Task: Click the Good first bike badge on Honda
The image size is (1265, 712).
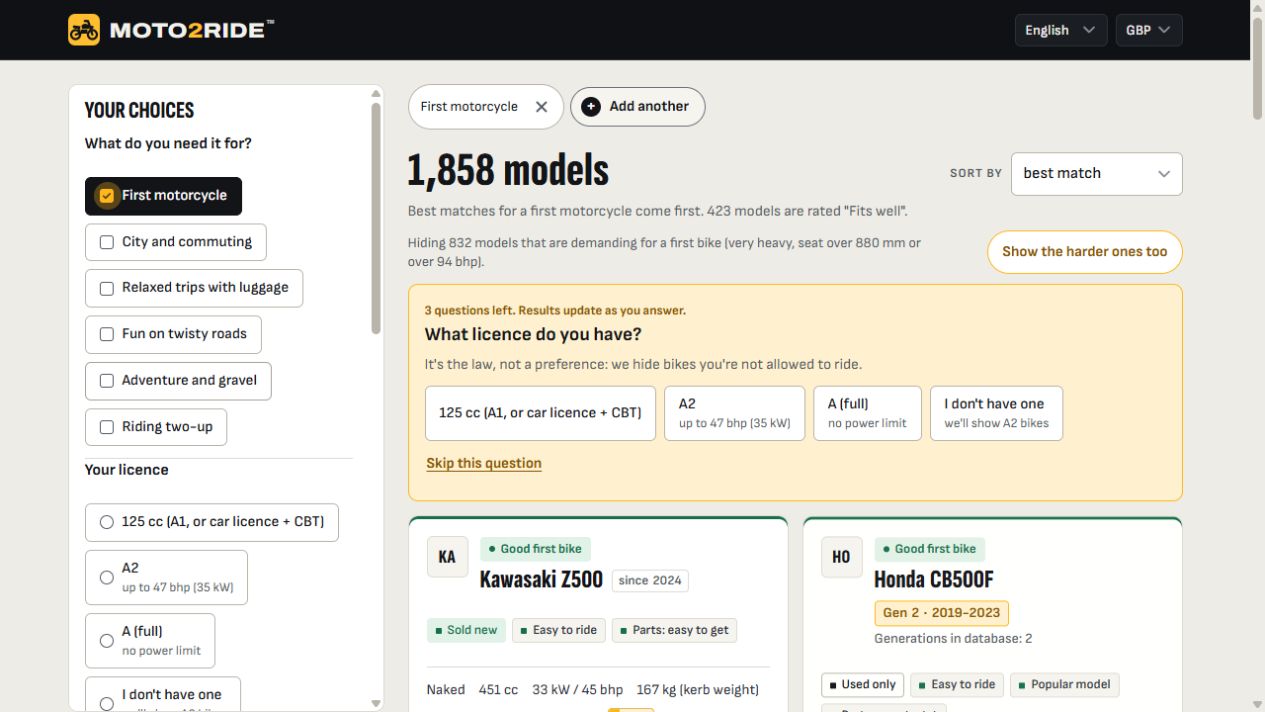Action: pyautogui.click(x=929, y=549)
